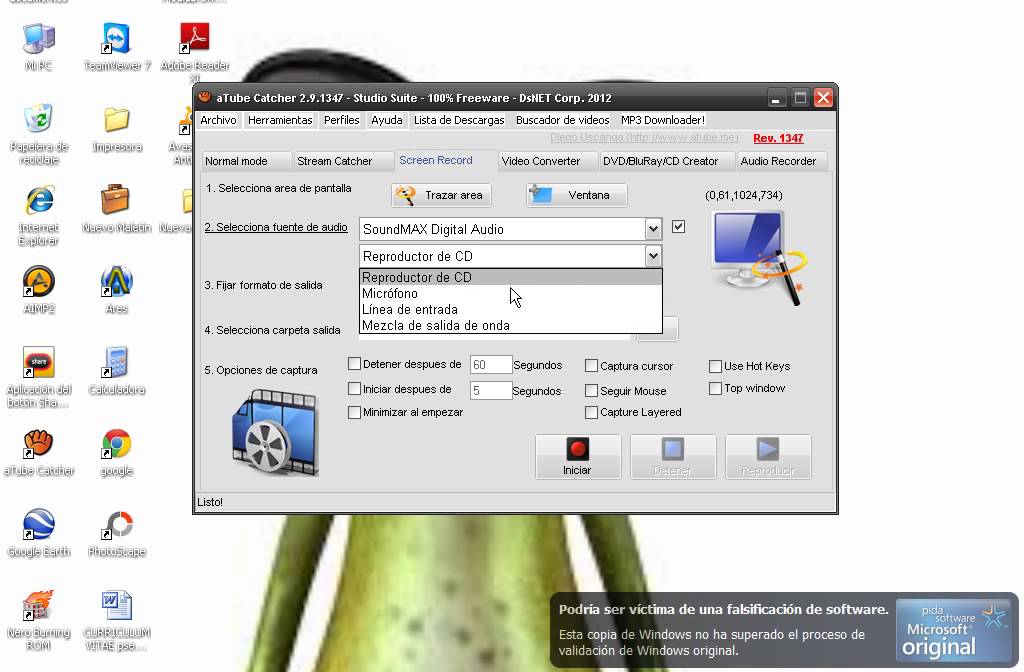
Task: Expand SoundMAX Digital Audio dropdown arrow
Action: [653, 229]
